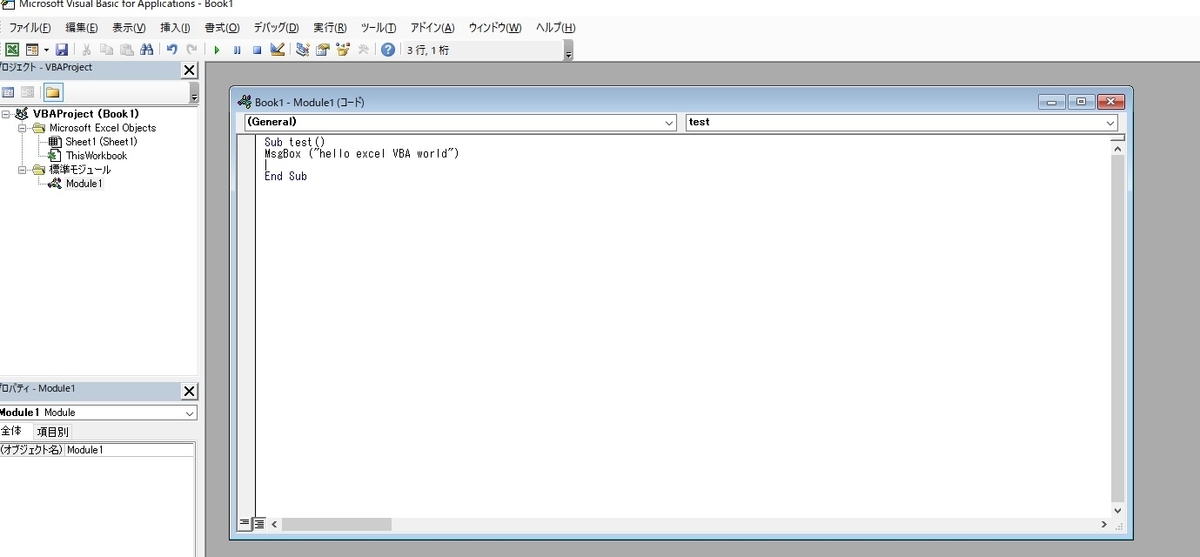Select Module1 in project tree
This screenshot has width=1200, height=557.
click(x=84, y=184)
